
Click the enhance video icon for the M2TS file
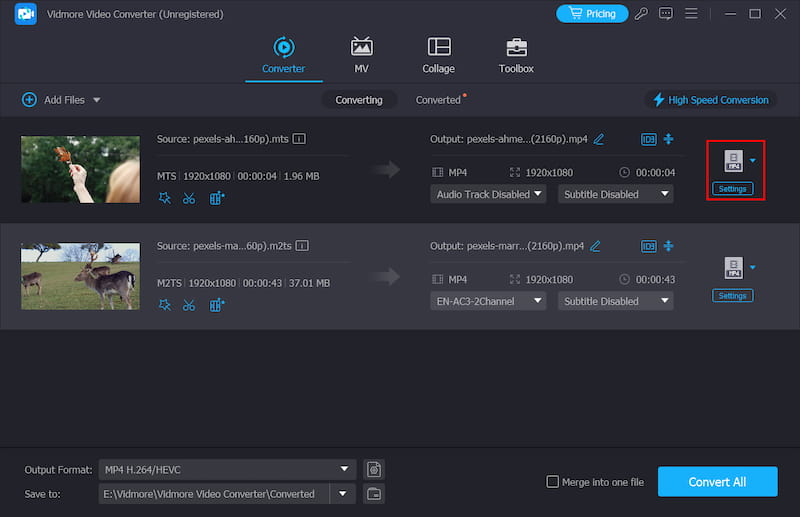tap(217, 305)
